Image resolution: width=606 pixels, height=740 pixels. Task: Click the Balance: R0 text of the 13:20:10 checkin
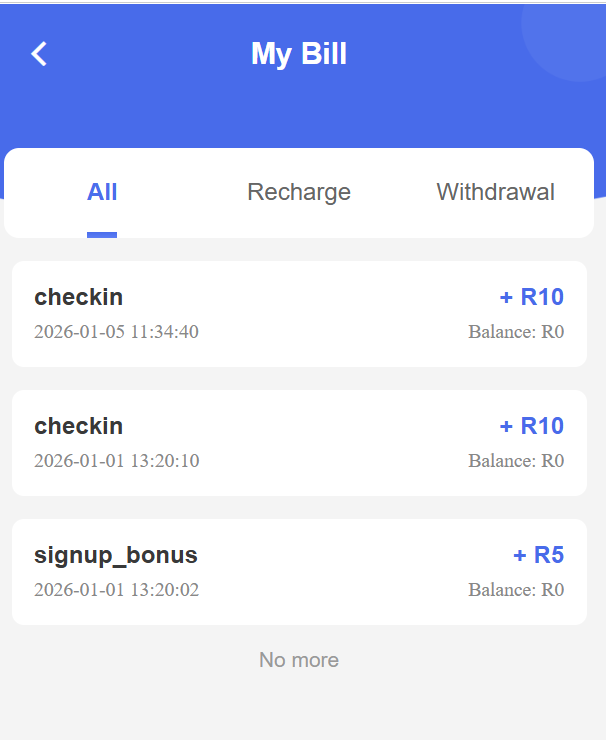(x=516, y=461)
